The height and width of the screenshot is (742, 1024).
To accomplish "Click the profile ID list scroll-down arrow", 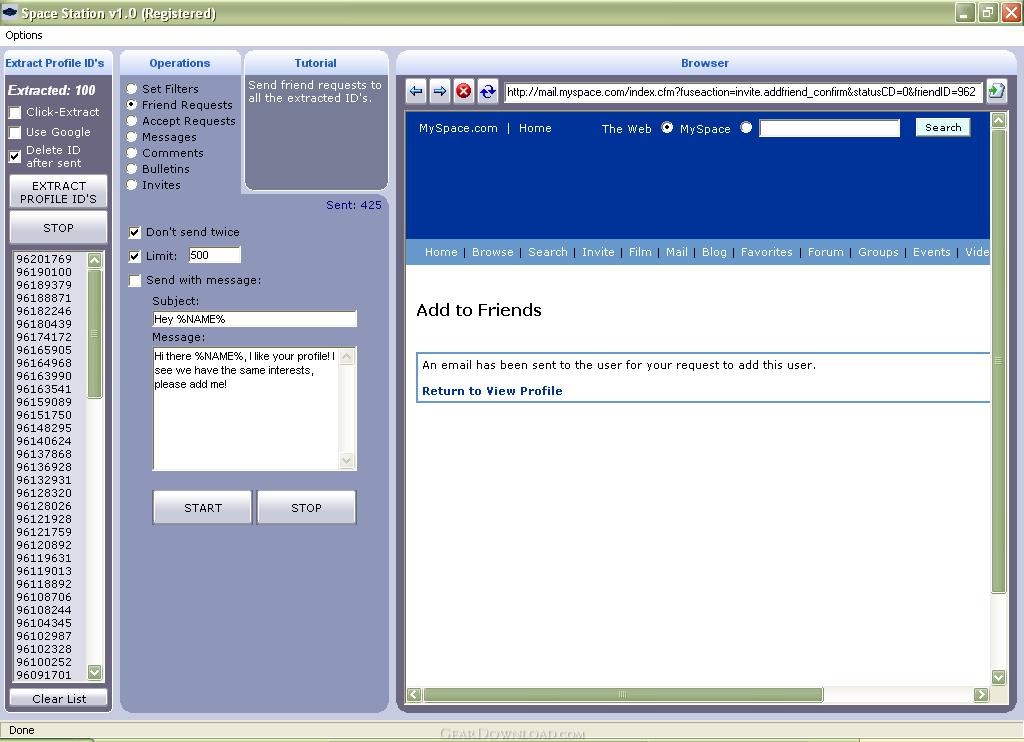I will click(x=95, y=672).
